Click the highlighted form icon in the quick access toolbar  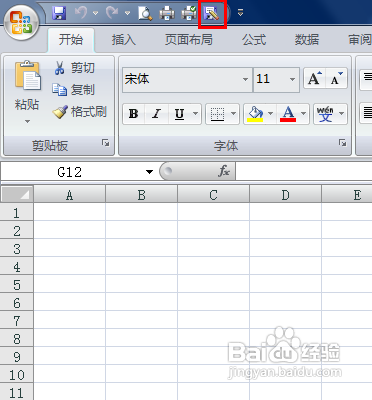212,14
